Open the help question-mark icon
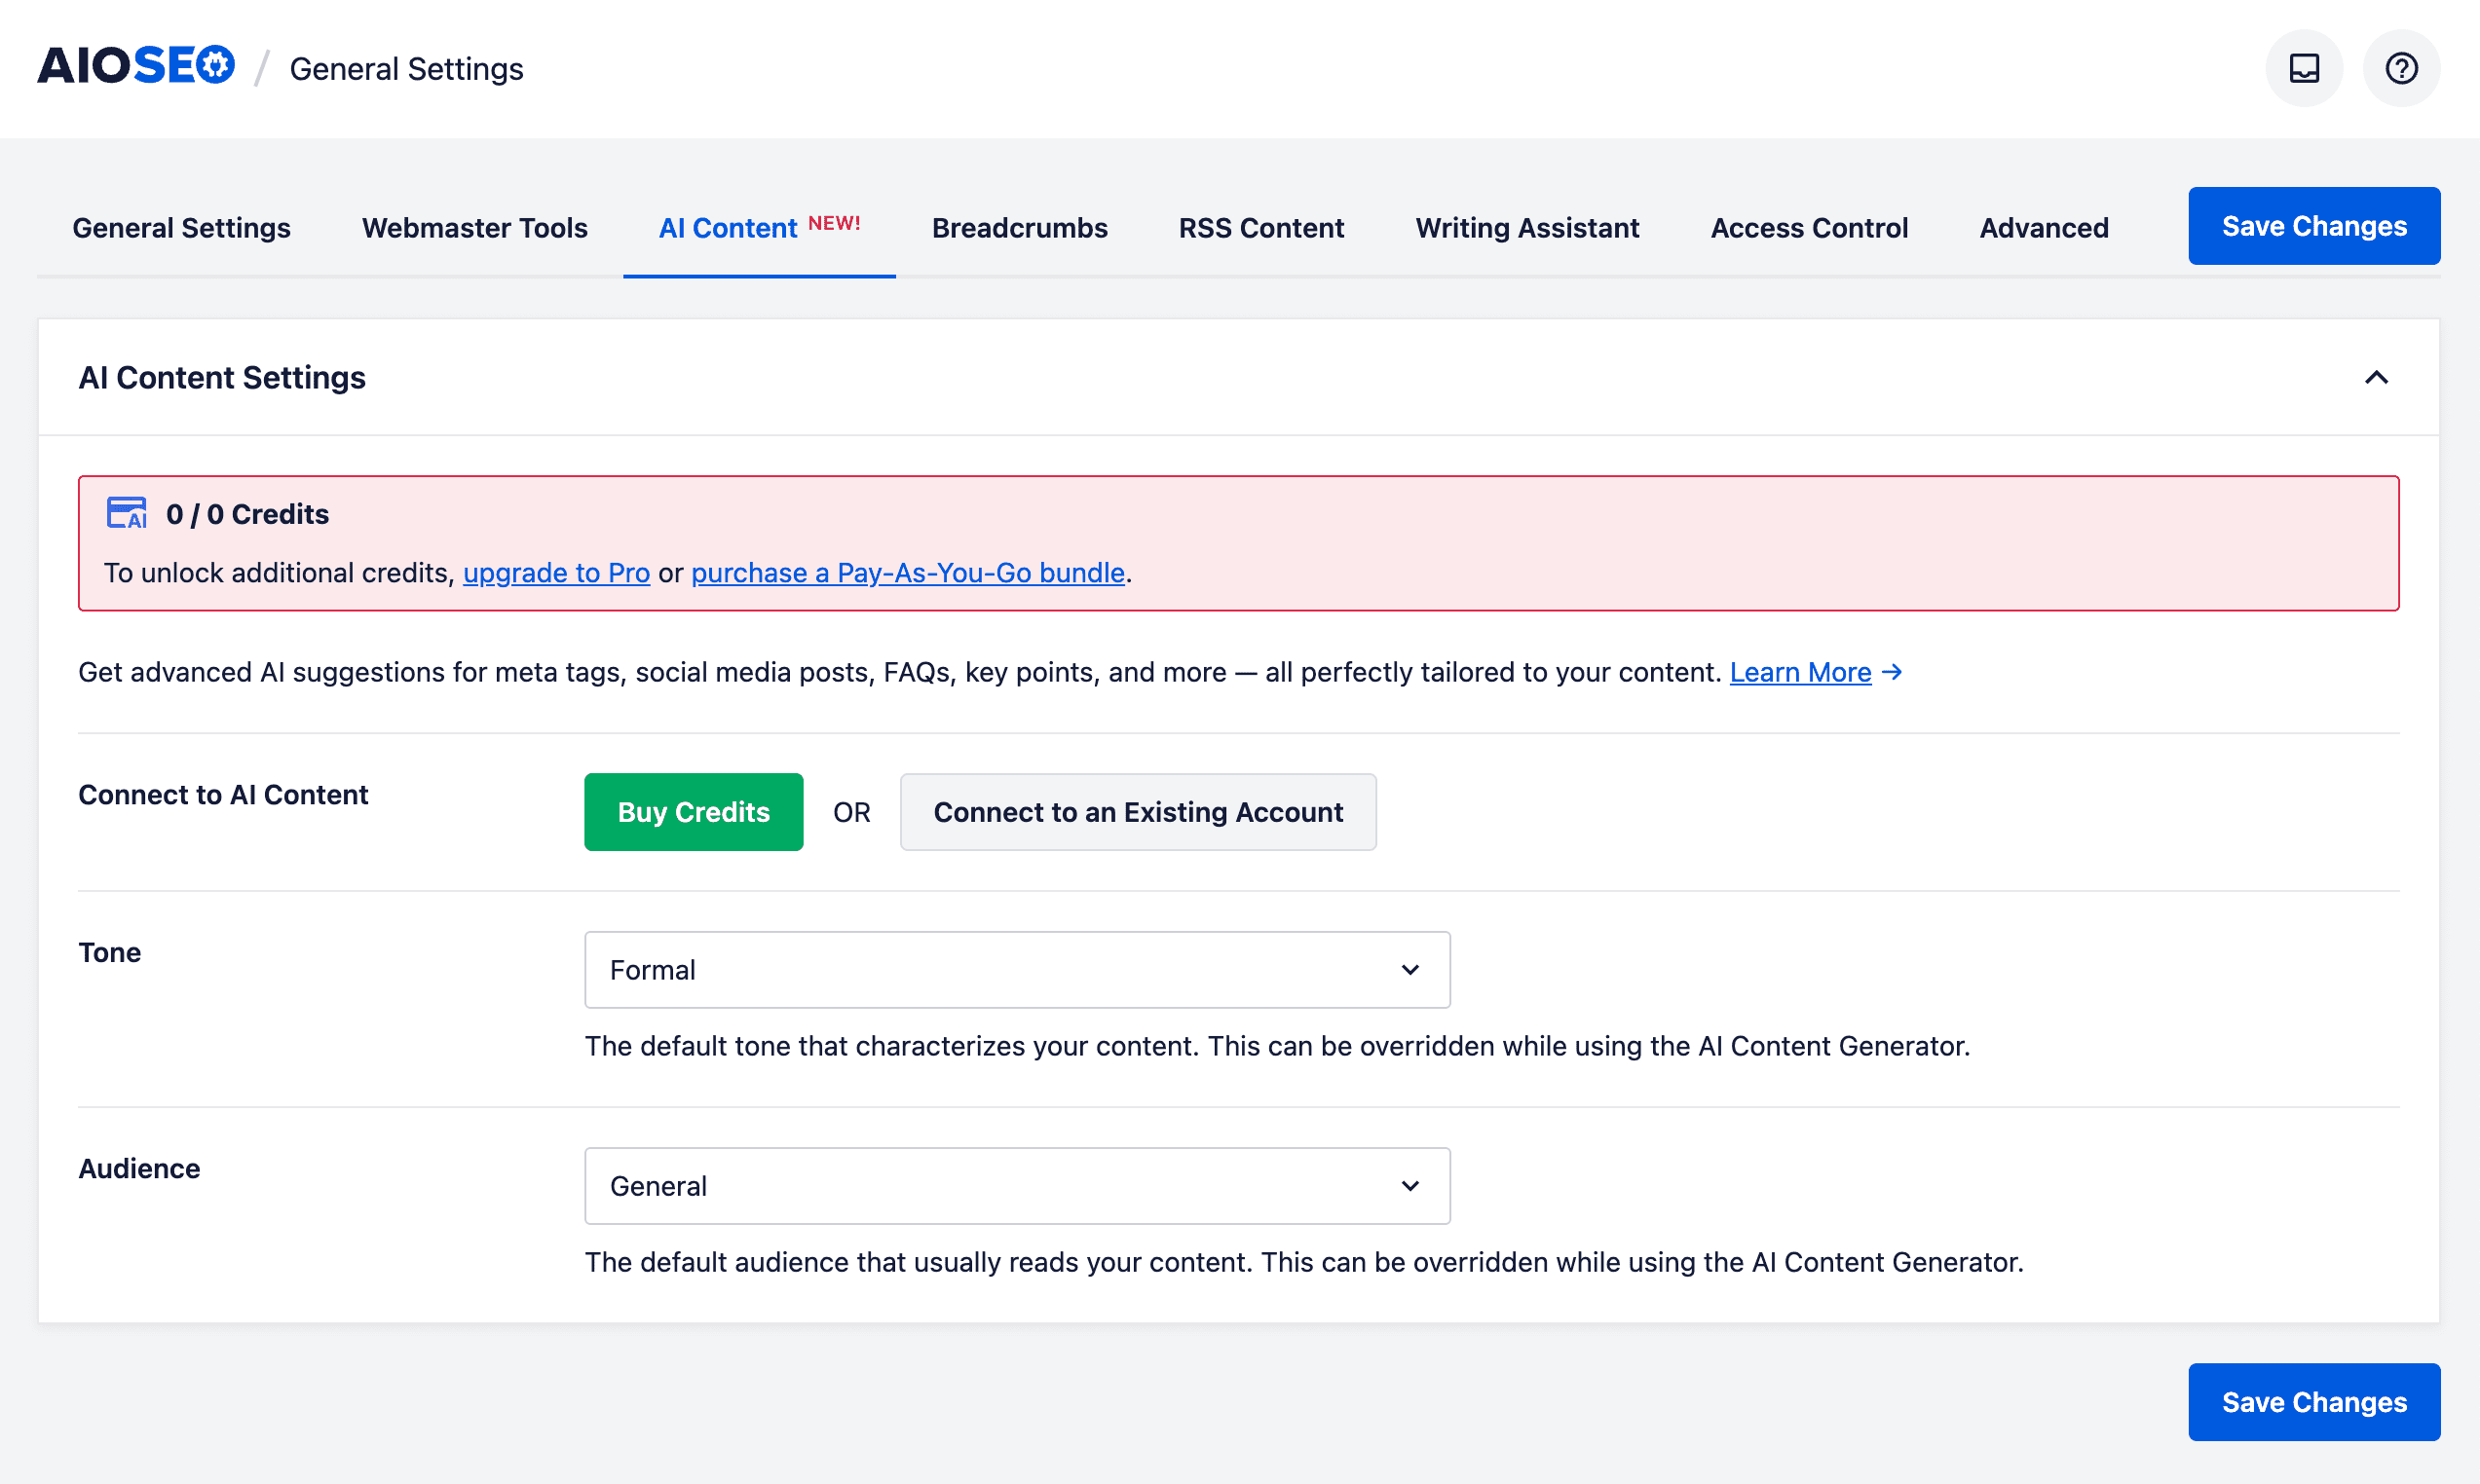This screenshot has width=2480, height=1484. (2401, 68)
